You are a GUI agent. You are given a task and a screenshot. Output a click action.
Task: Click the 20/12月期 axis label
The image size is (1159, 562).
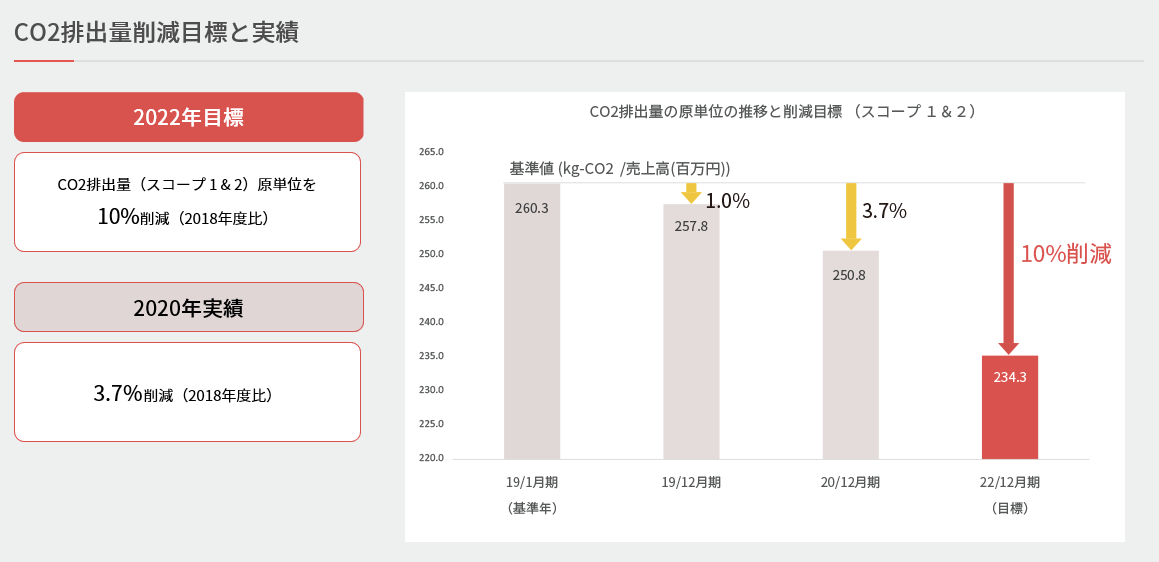(x=850, y=482)
